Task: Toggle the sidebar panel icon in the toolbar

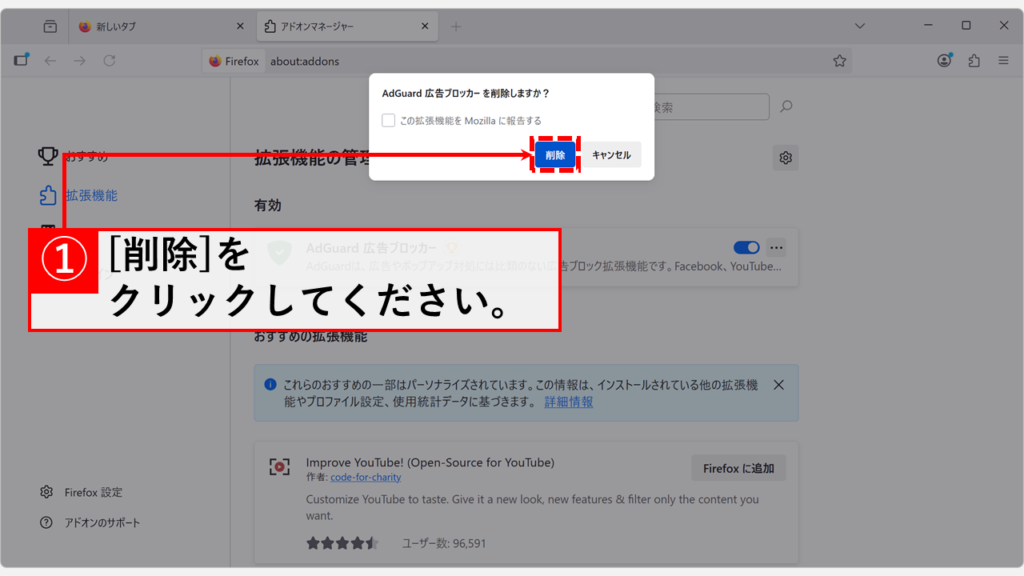Action: 22,60
